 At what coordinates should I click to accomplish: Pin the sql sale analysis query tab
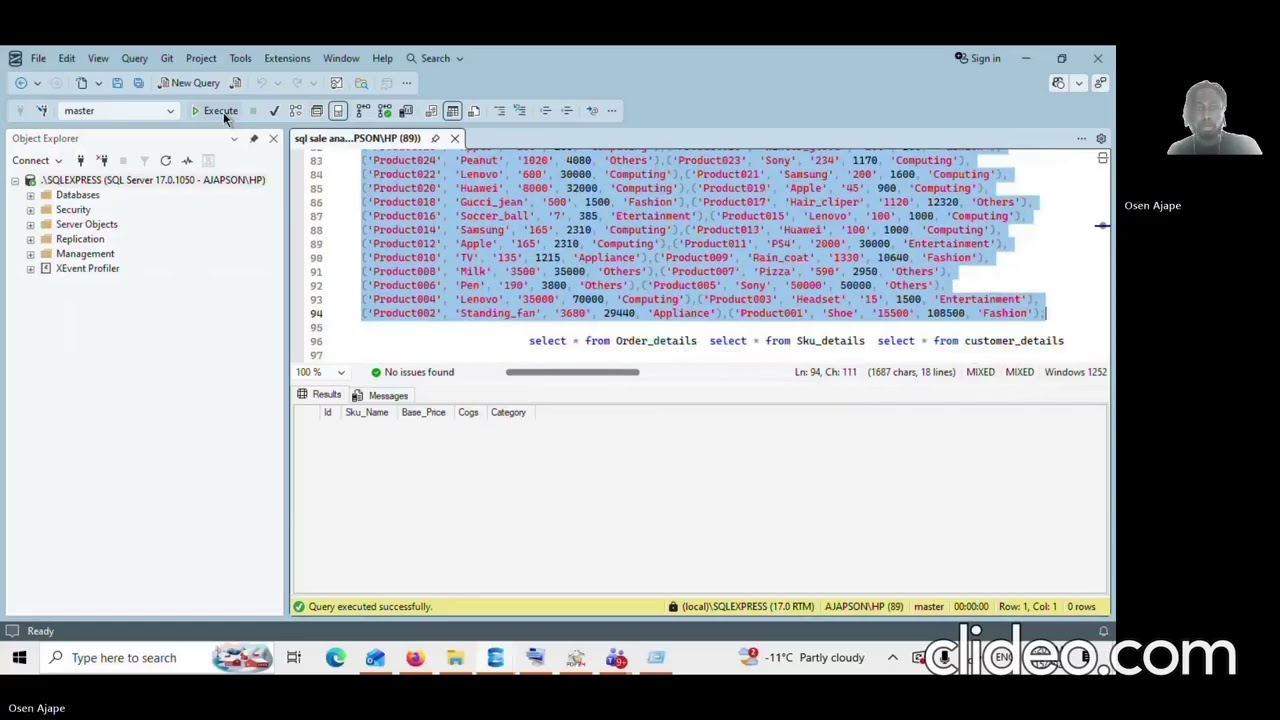[435, 138]
